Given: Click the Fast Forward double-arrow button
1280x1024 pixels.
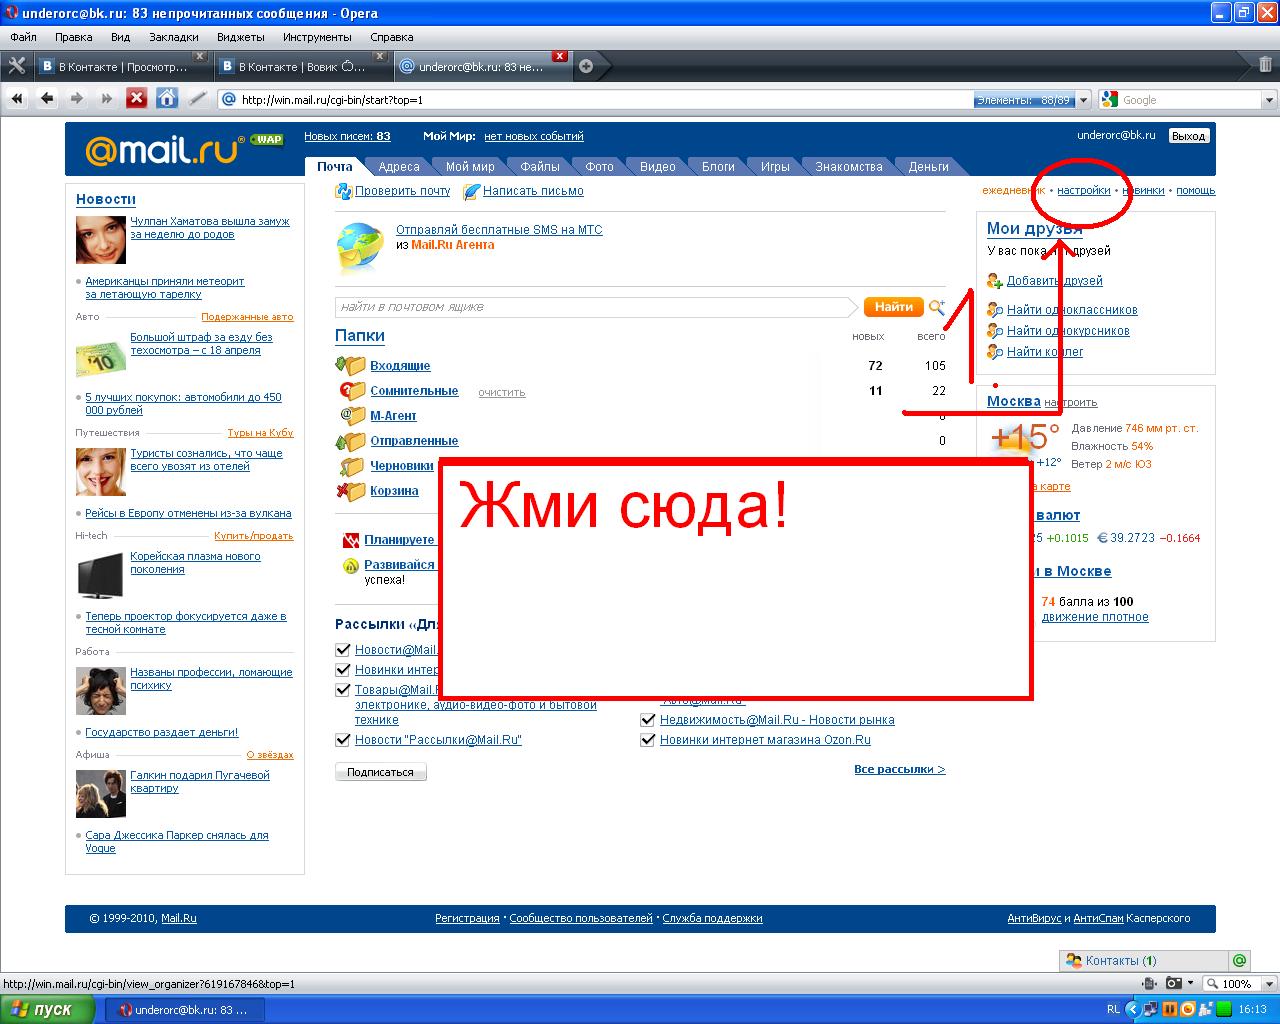Looking at the screenshot, I should click(106, 98).
